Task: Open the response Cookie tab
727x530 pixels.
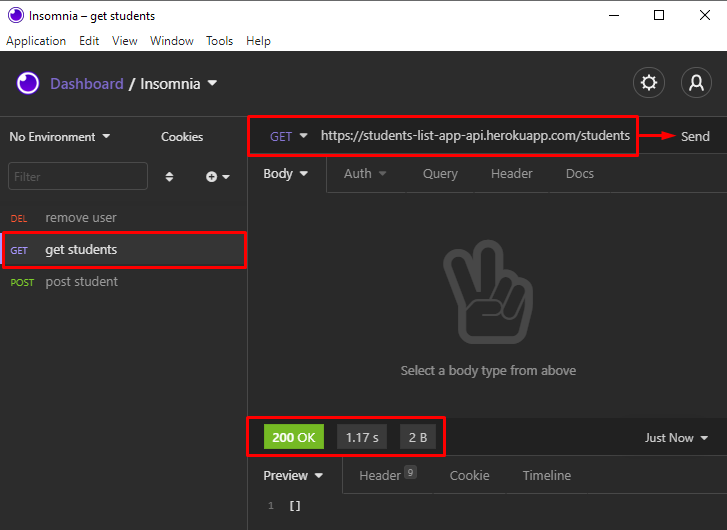Action: click(469, 476)
